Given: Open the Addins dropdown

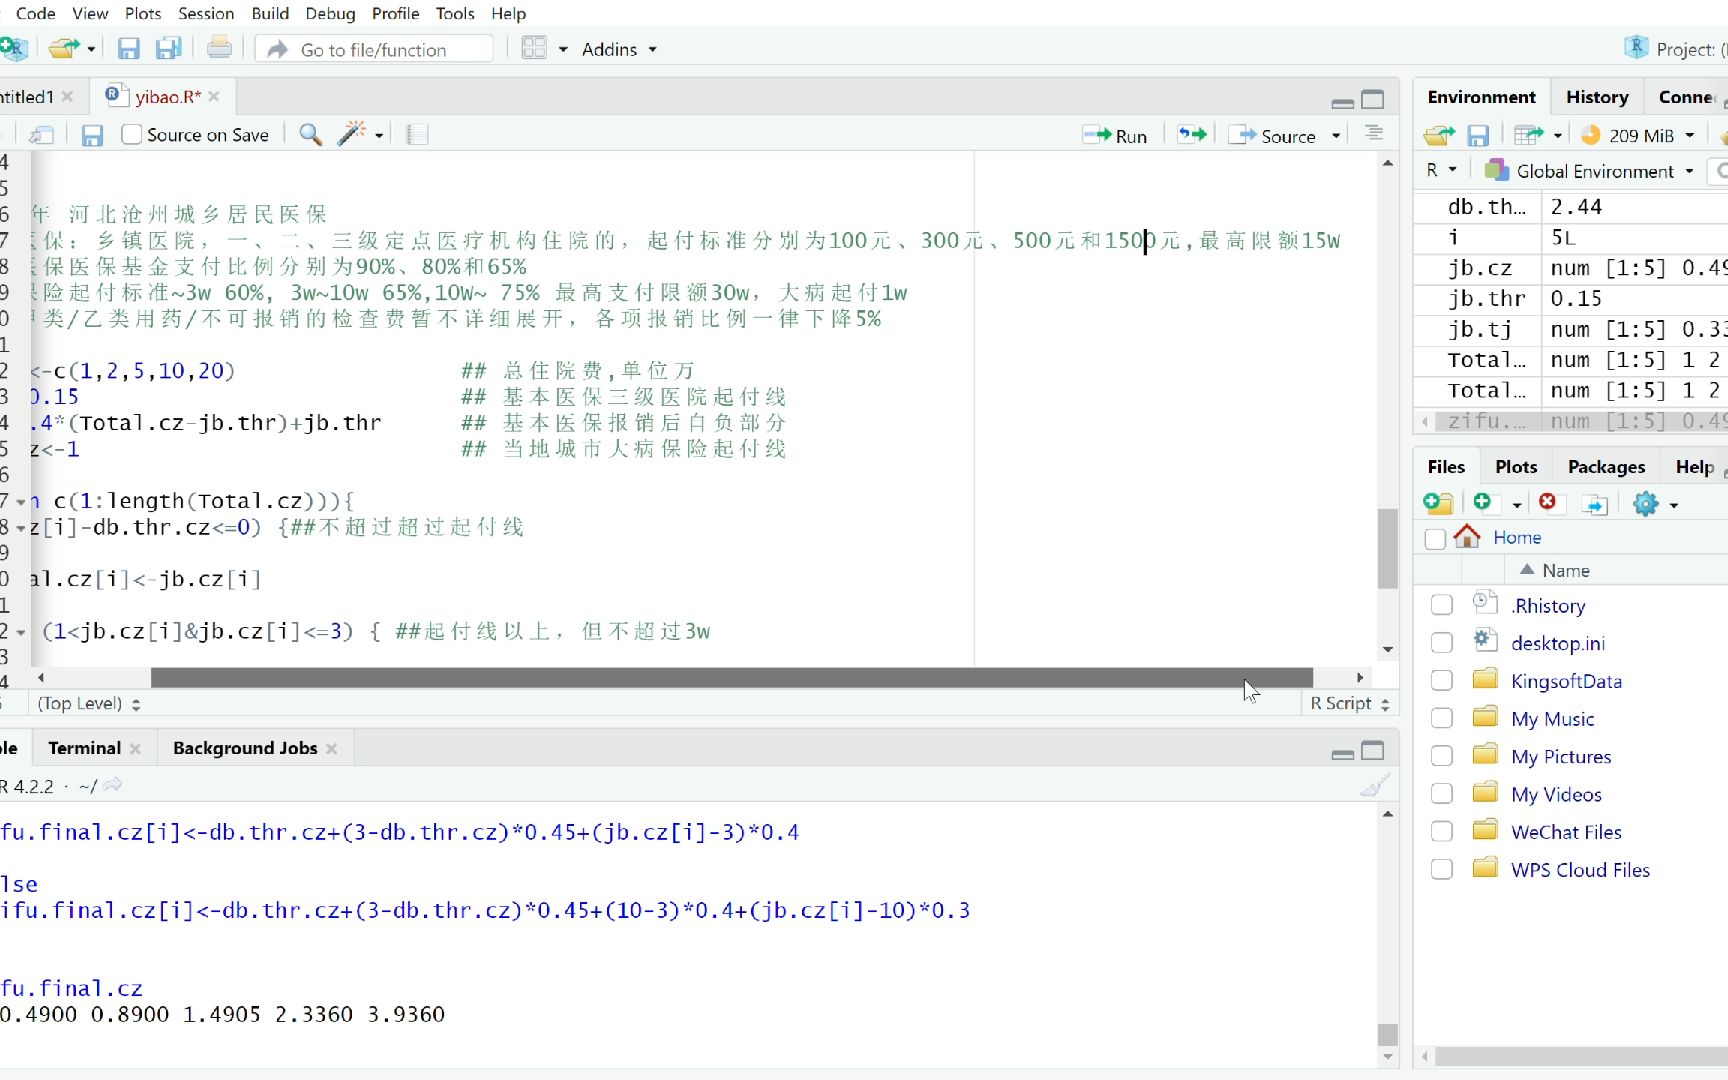Looking at the screenshot, I should pos(619,49).
